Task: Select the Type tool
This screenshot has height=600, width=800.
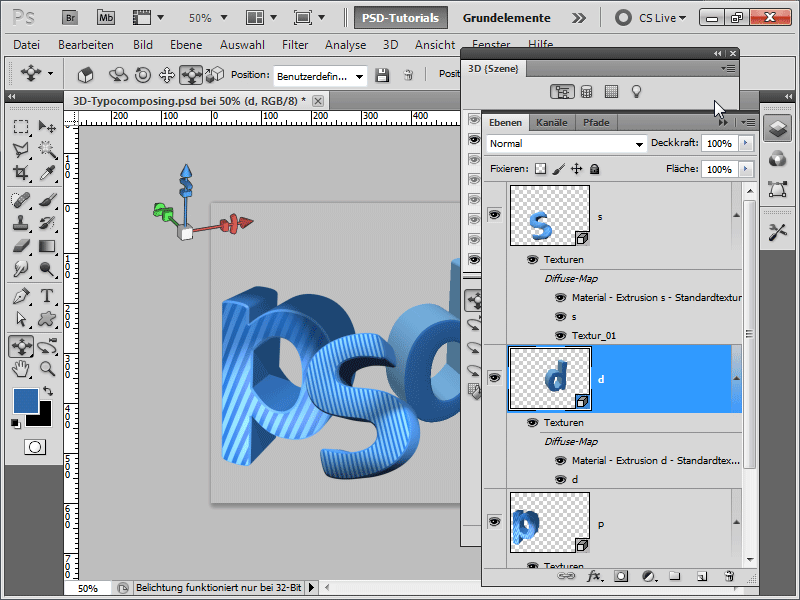Action: coord(47,296)
